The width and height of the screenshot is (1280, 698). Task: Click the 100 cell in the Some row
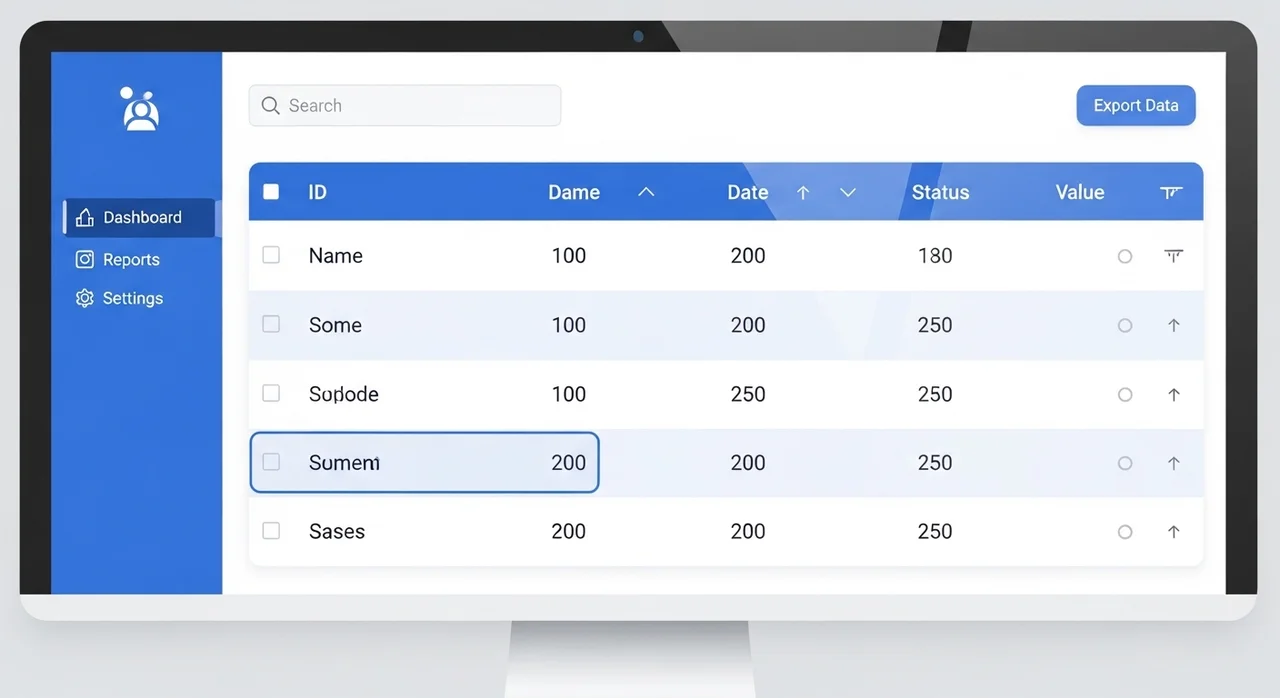click(569, 325)
